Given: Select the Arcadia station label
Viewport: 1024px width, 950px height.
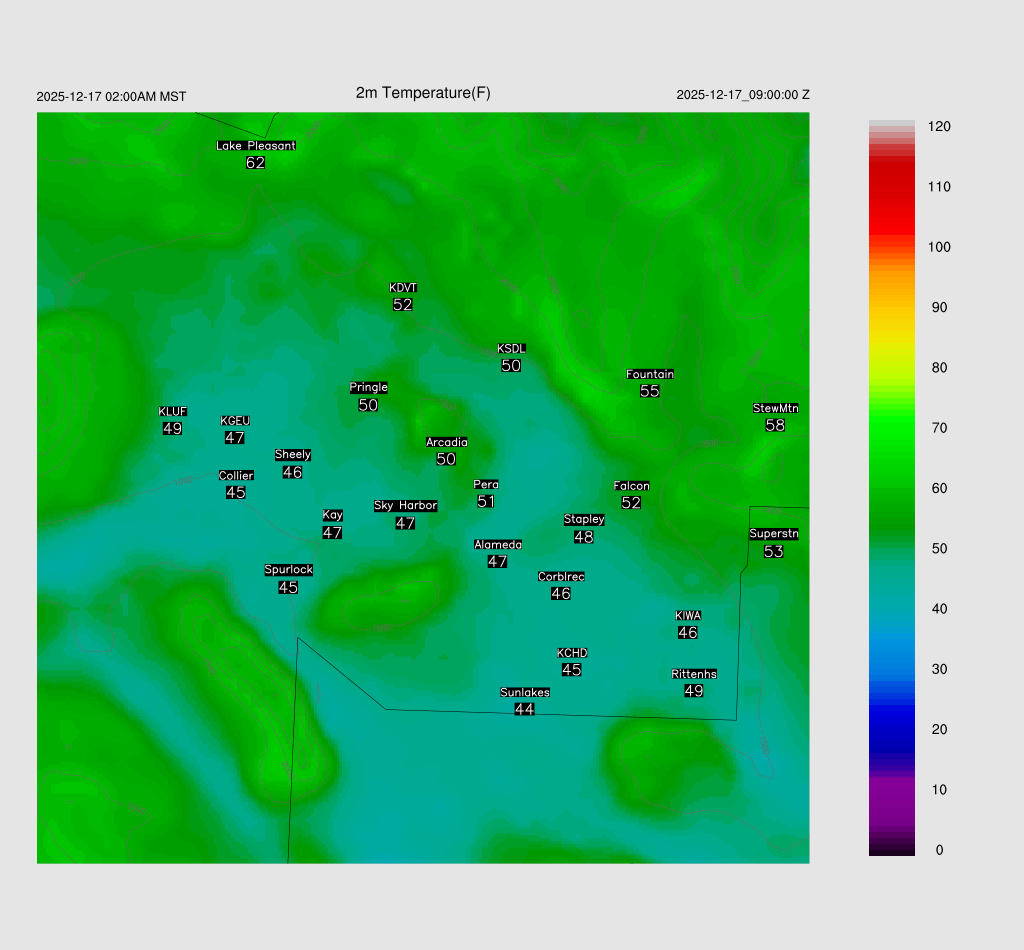Looking at the screenshot, I should (446, 443).
